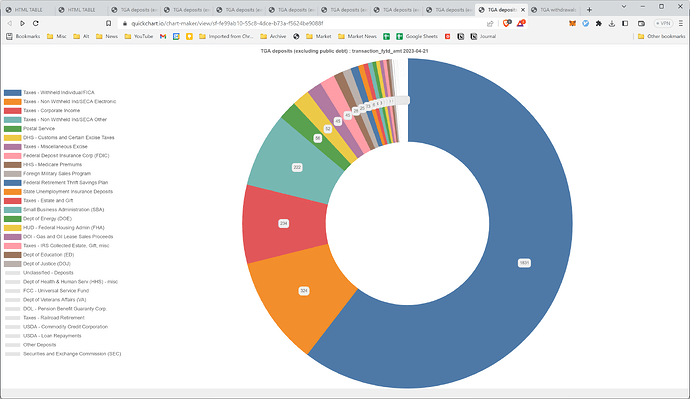This screenshot has width=690, height=399.
Task: Click the red donut slice labeled 234
Action: [285, 223]
